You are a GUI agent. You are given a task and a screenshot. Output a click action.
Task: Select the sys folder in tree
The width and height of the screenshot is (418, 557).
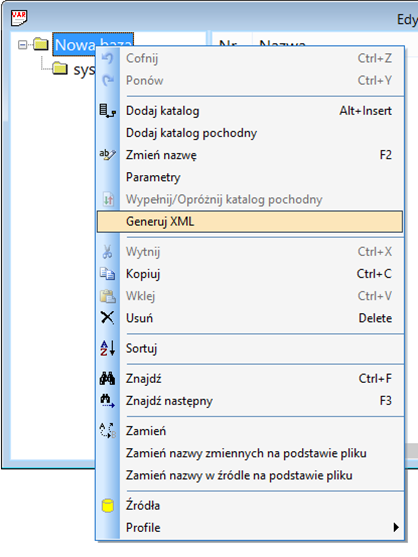[x=84, y=69]
